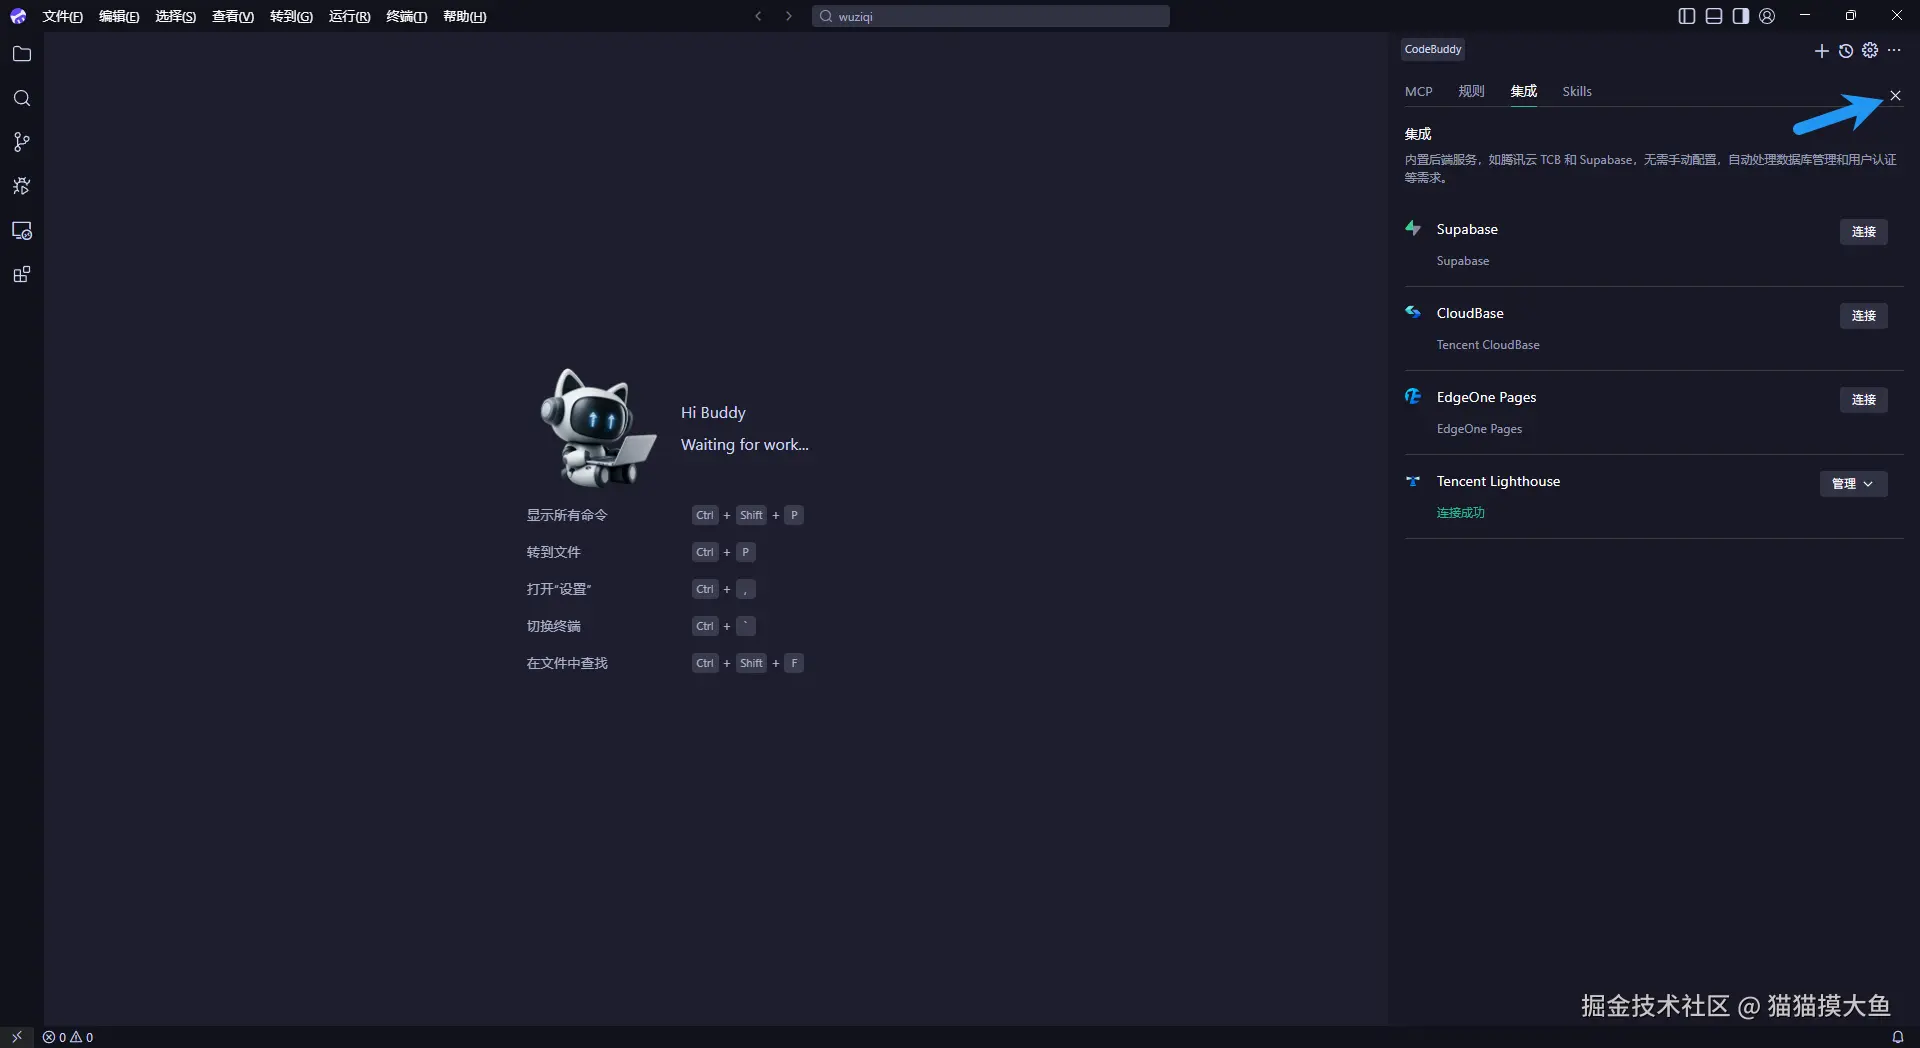This screenshot has width=1920, height=1048.
Task: Open the account profile icon
Action: tap(1767, 16)
